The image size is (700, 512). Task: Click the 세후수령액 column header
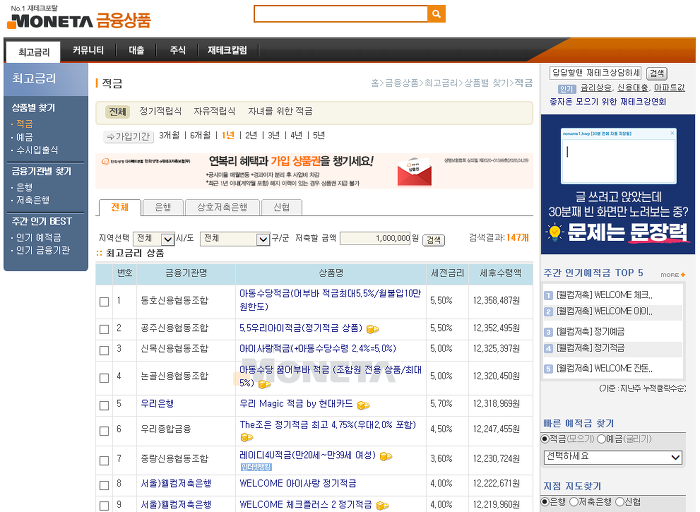pos(500,273)
